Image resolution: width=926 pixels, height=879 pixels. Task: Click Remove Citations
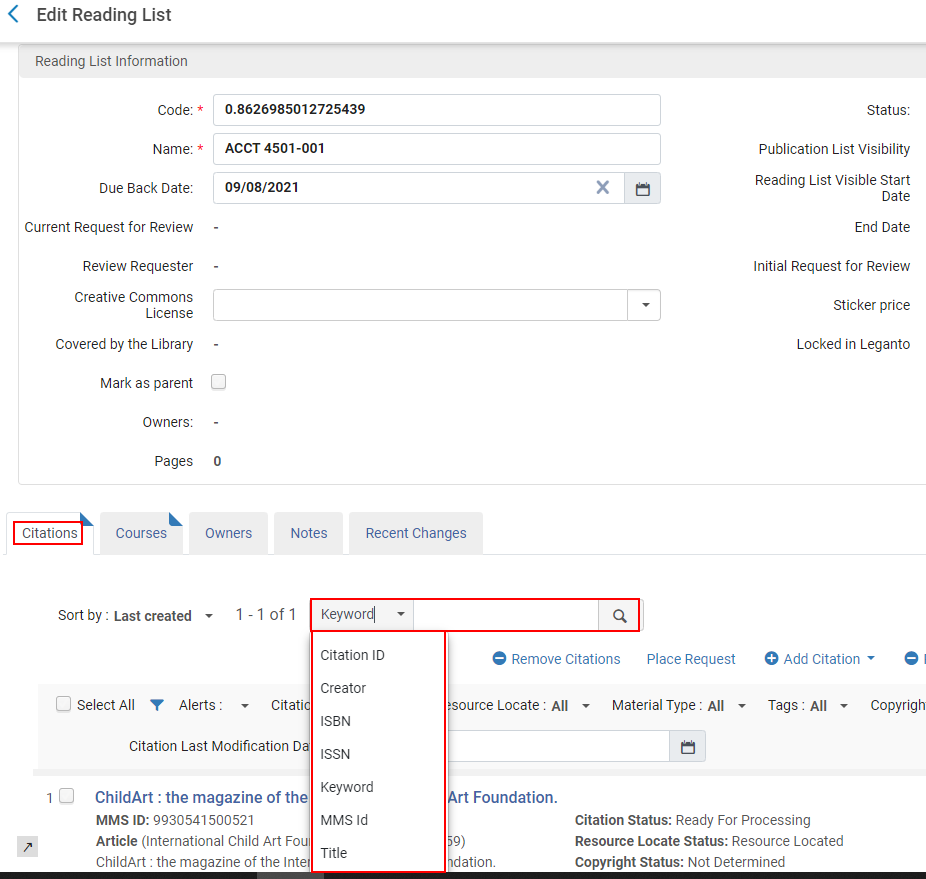pos(556,659)
